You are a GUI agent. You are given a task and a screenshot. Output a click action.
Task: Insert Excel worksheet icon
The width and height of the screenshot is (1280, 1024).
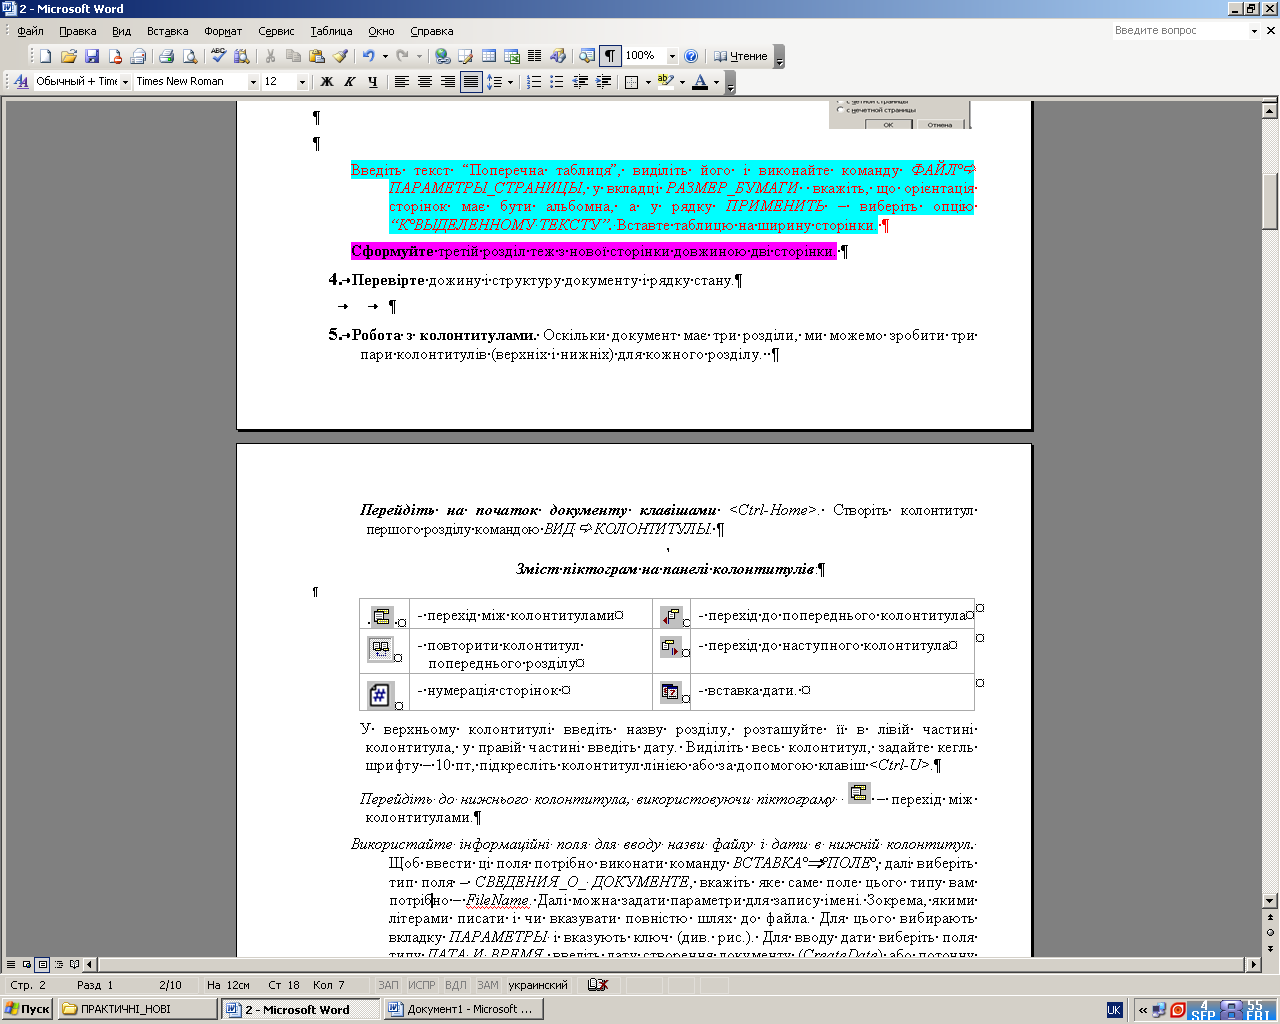pos(511,56)
